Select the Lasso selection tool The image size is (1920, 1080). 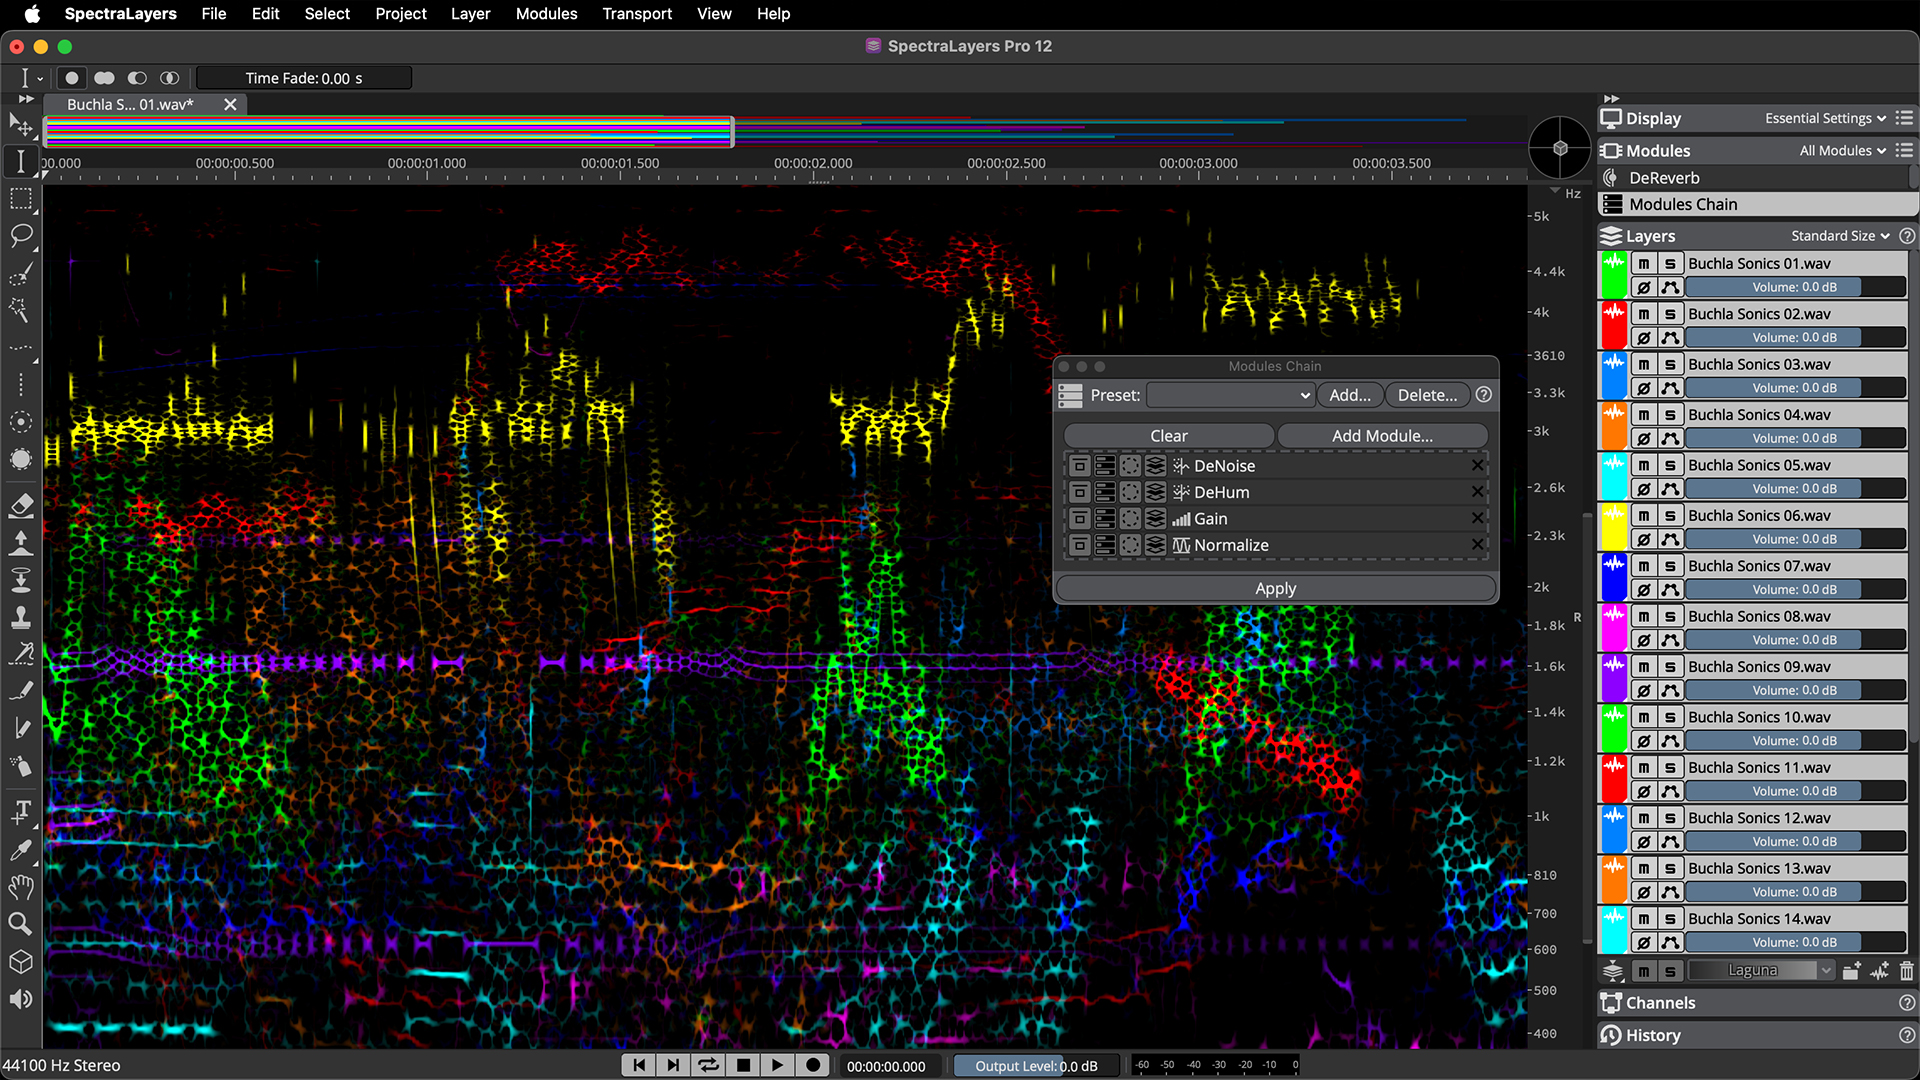click(21, 236)
